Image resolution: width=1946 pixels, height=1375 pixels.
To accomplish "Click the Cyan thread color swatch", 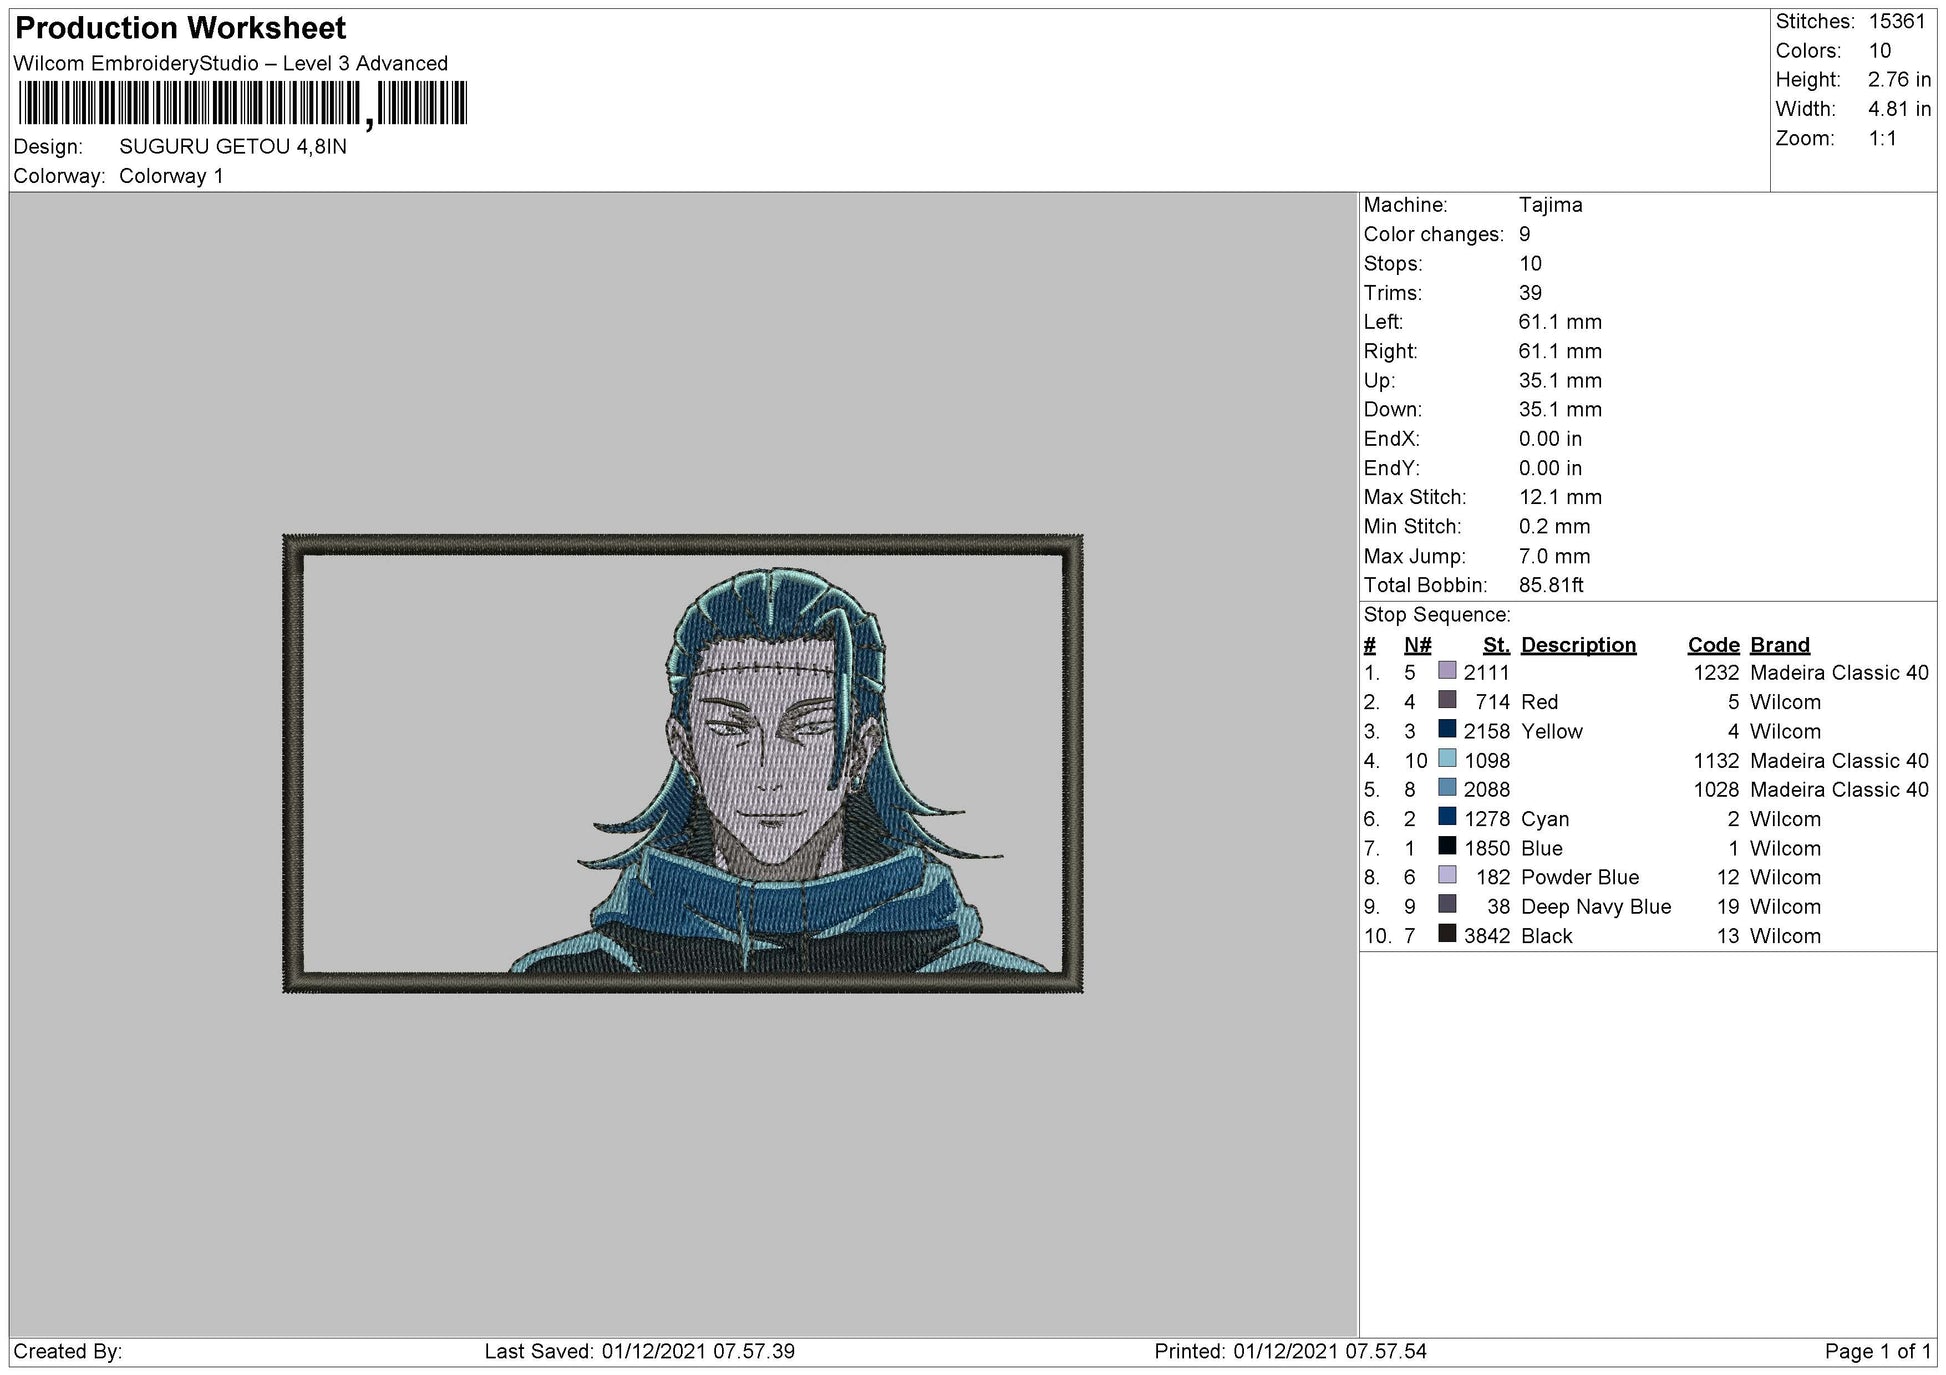I will (x=1446, y=816).
